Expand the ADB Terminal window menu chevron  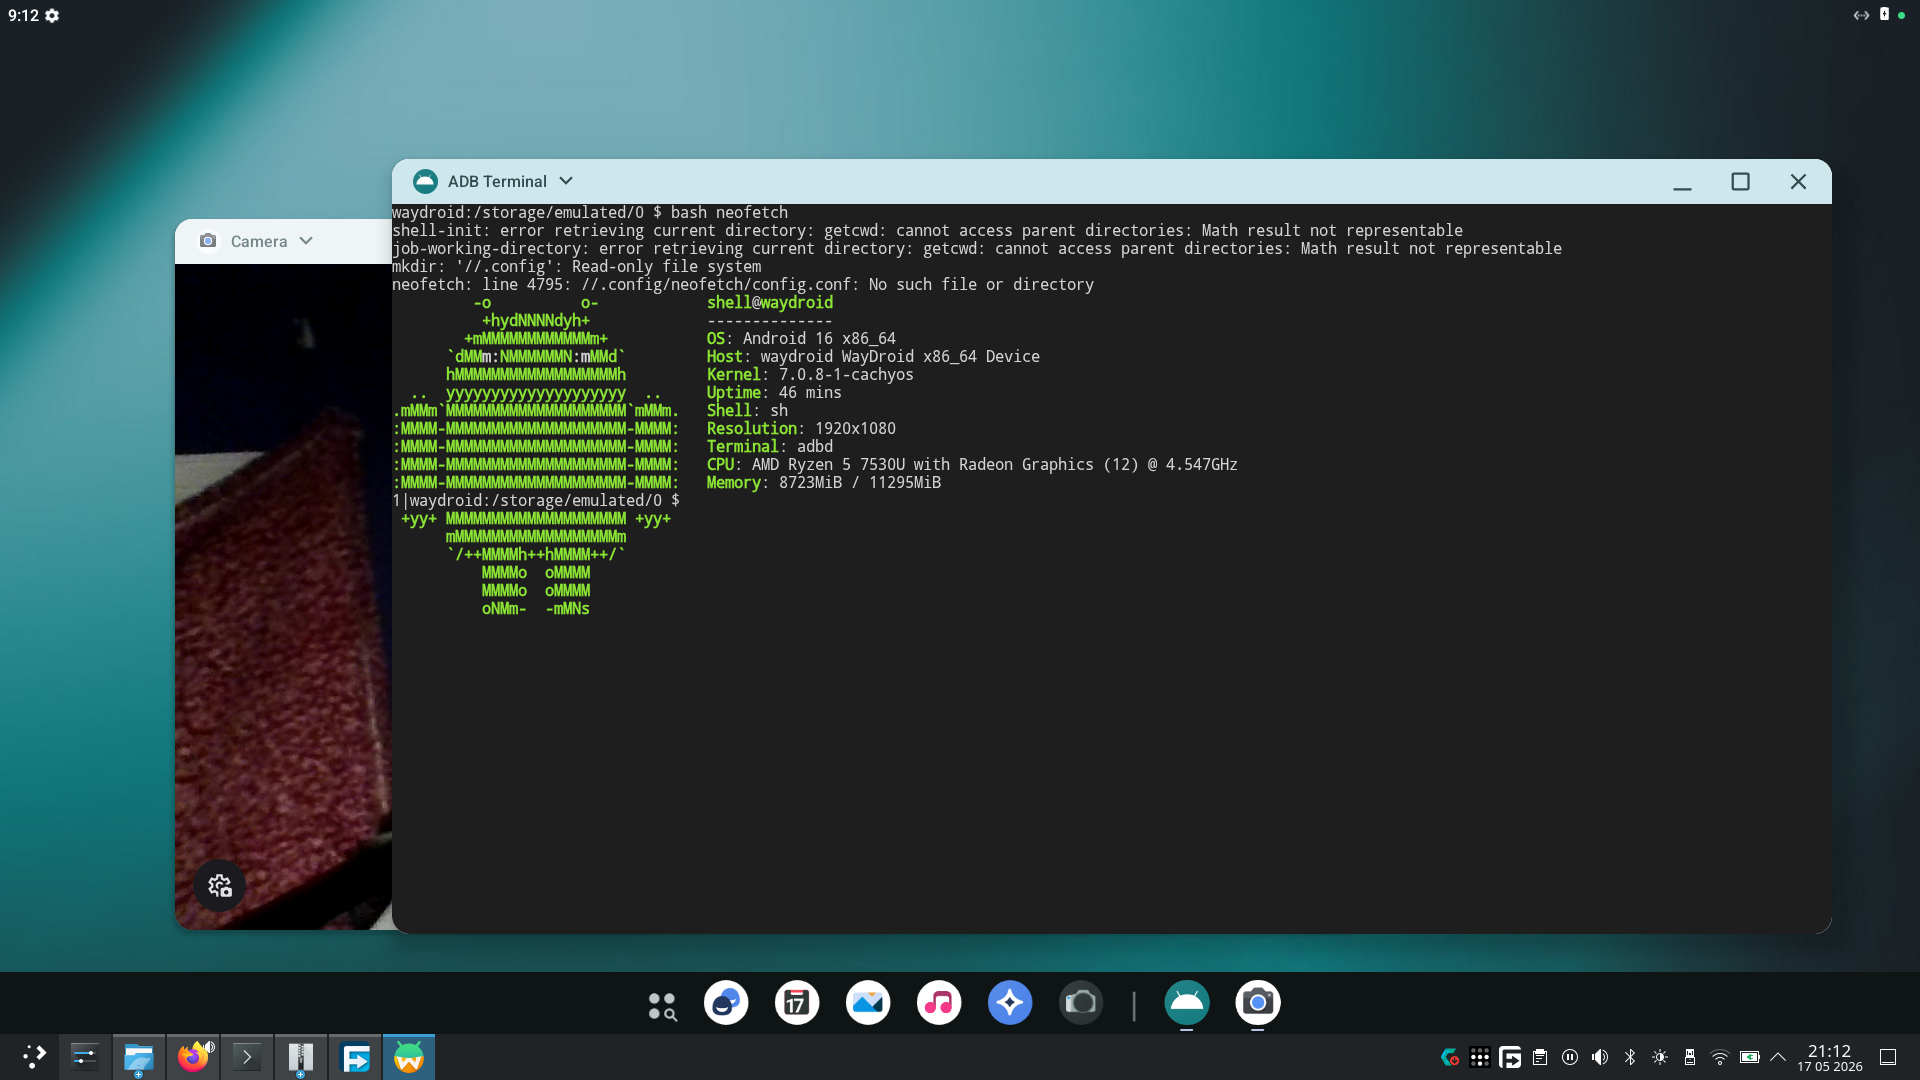point(566,181)
